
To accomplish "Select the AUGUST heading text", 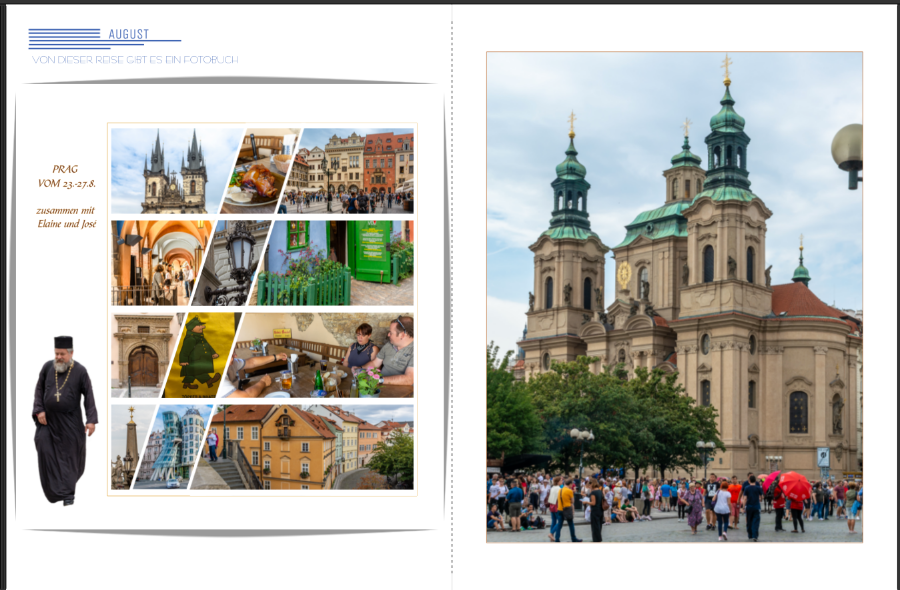I will click(x=129, y=34).
